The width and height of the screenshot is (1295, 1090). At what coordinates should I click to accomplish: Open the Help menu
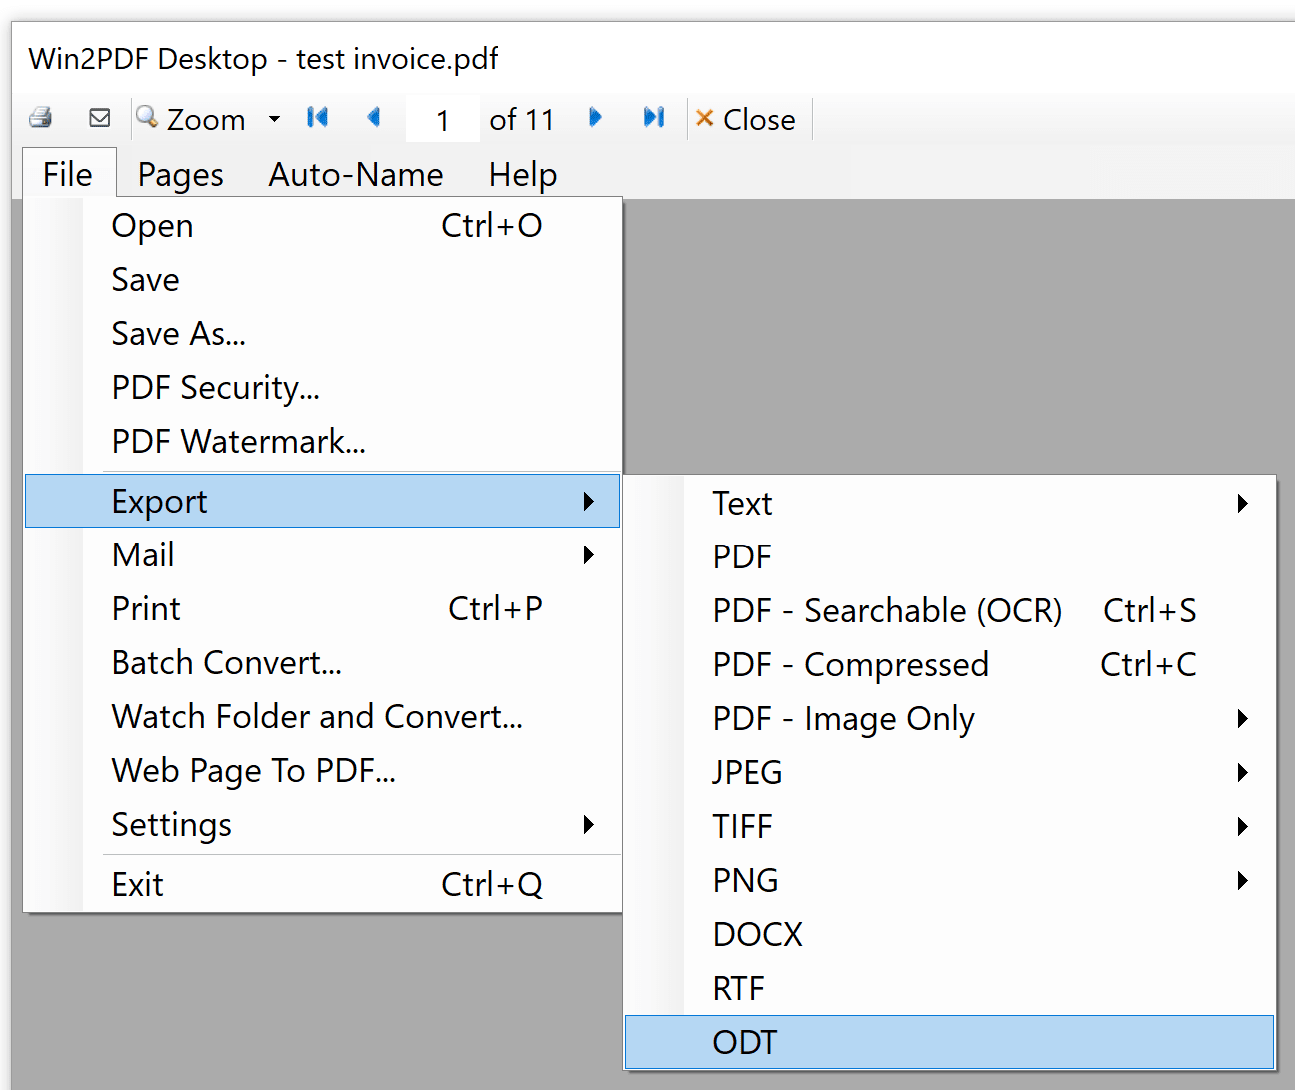(x=523, y=174)
